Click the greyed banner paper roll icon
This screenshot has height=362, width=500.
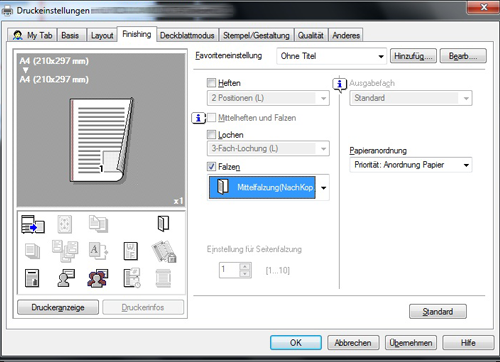click(x=163, y=278)
